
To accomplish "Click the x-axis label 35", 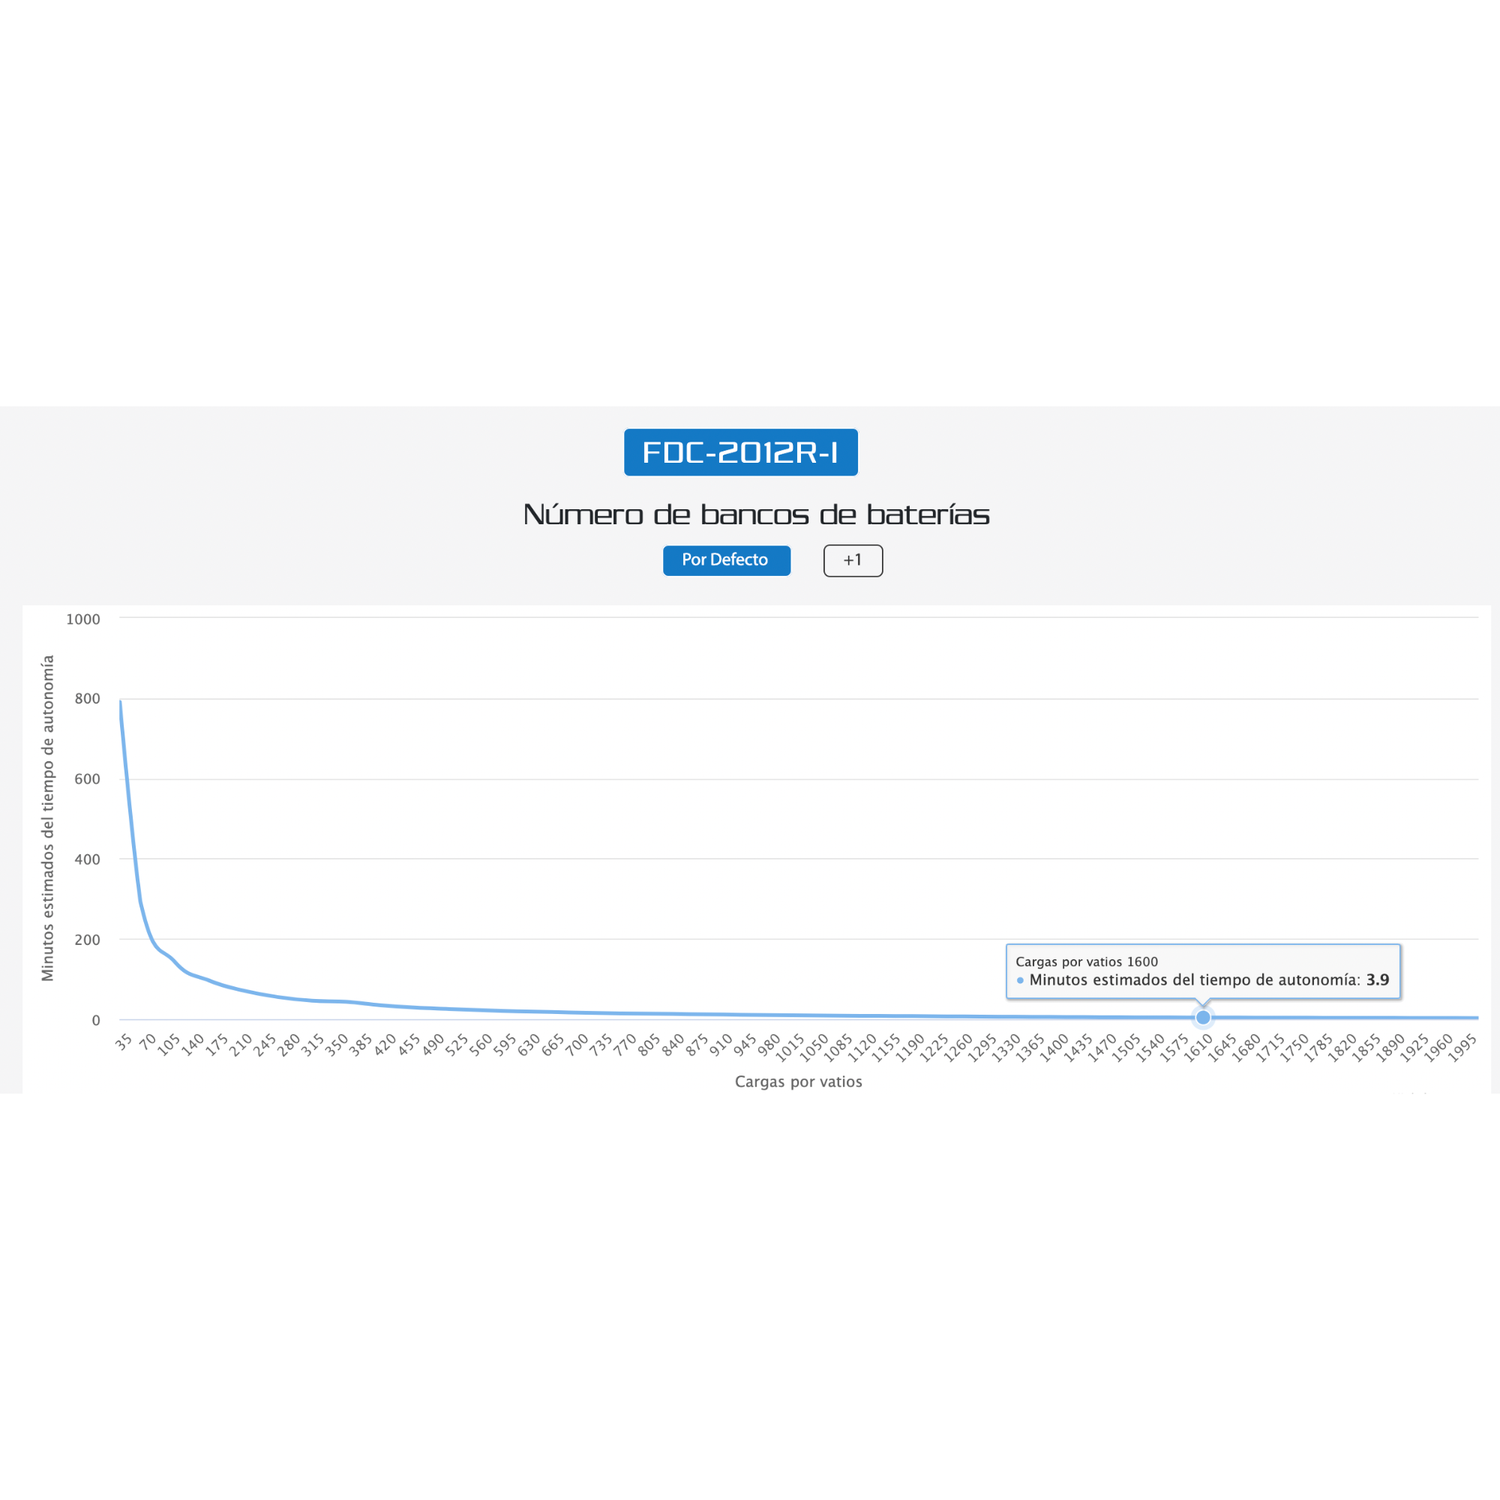I will coord(124,1041).
